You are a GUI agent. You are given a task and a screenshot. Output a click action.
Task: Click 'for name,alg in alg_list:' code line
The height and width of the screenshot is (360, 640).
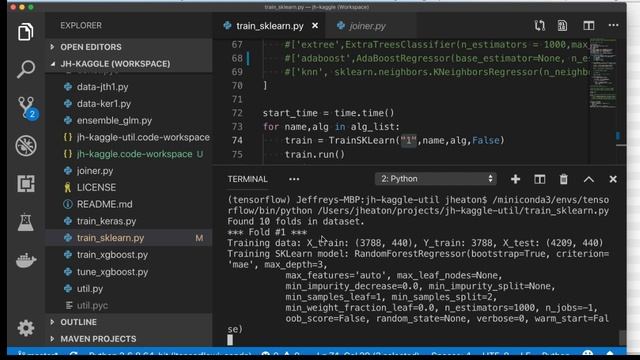tap(331, 127)
